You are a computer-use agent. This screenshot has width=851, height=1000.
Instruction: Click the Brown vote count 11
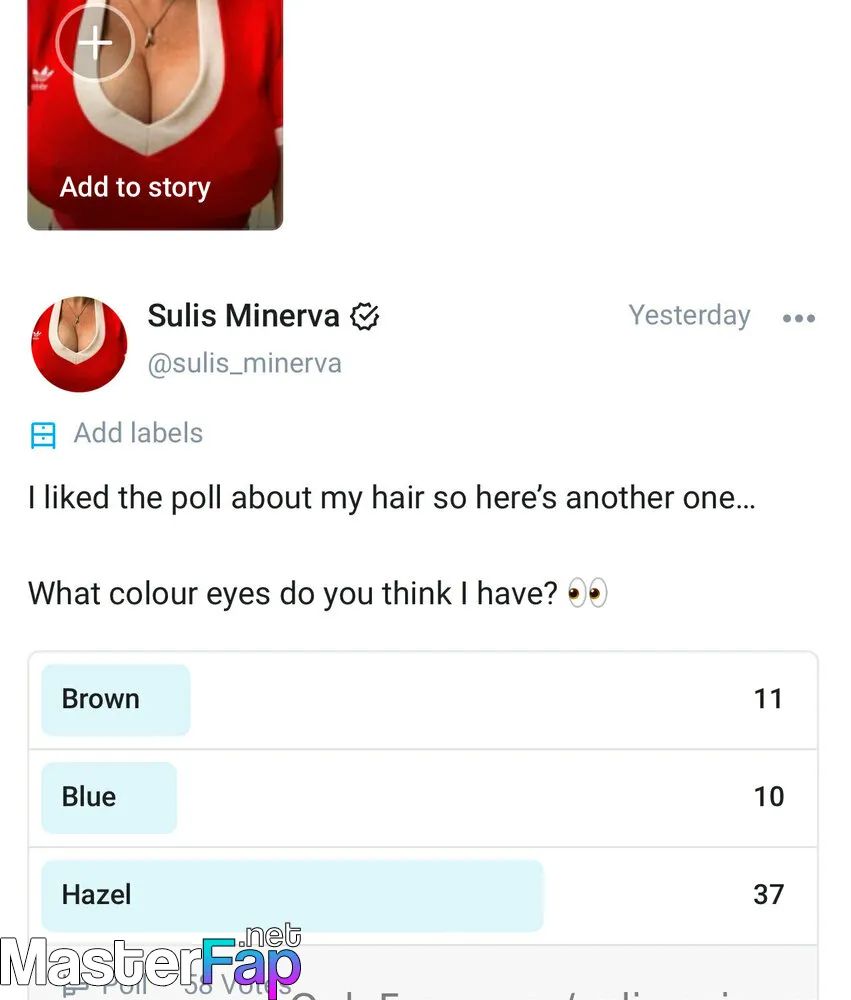[x=768, y=699]
